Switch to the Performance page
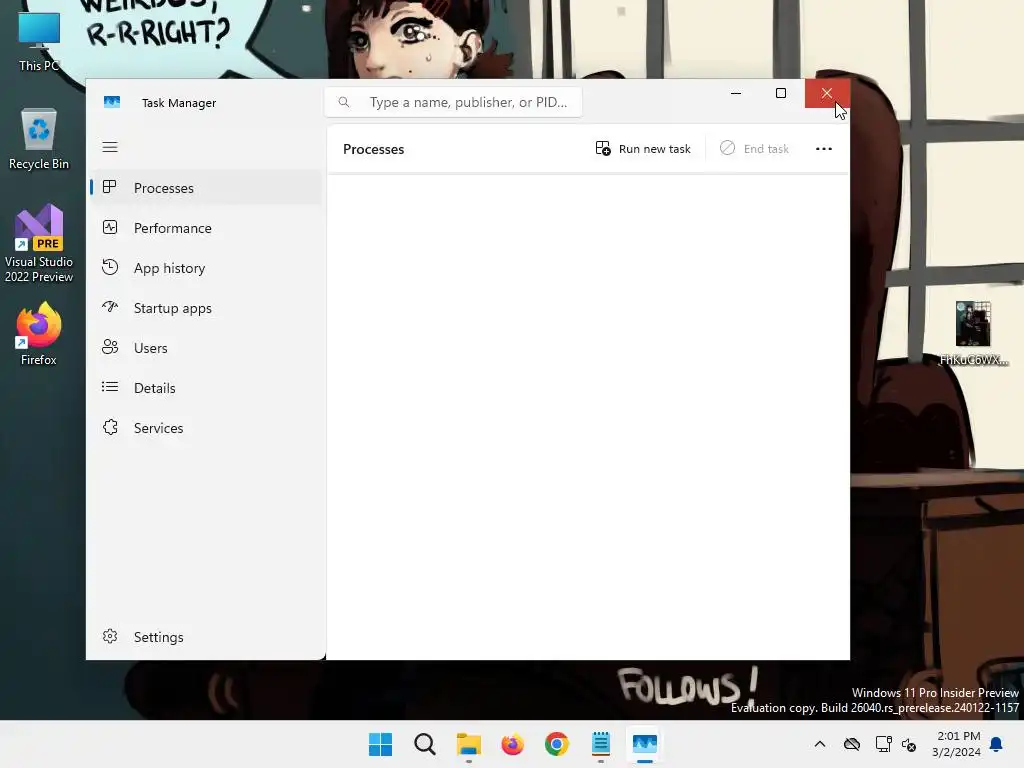The image size is (1024, 768). point(206,228)
